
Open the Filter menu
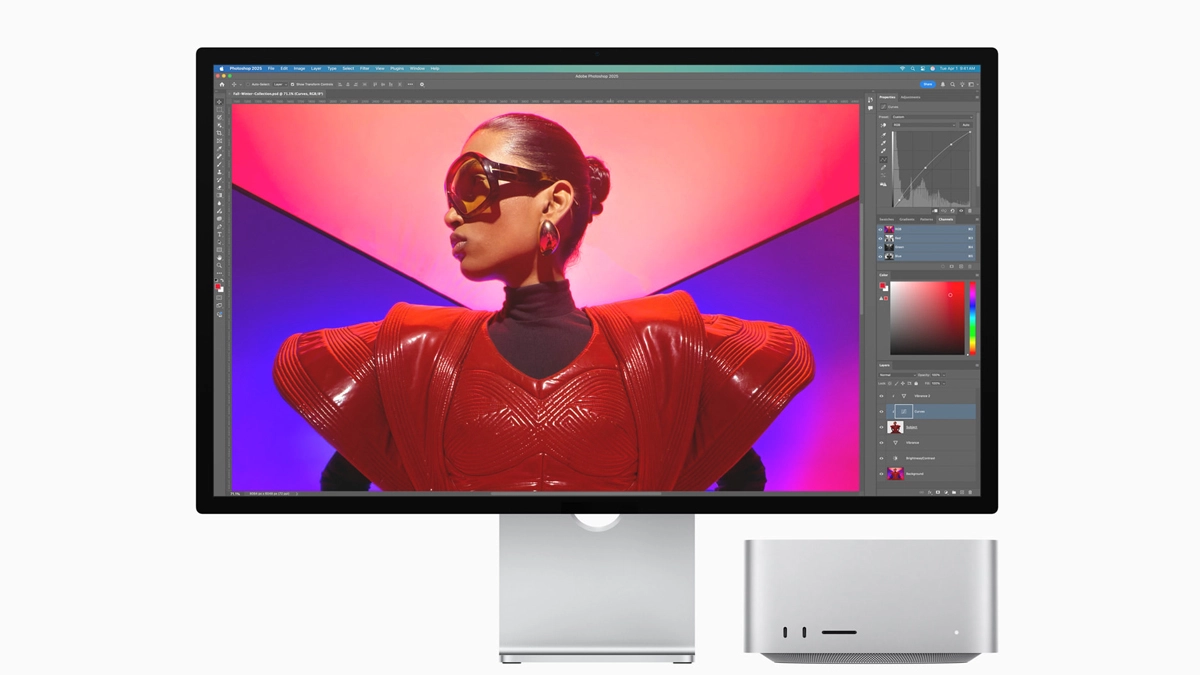[364, 68]
